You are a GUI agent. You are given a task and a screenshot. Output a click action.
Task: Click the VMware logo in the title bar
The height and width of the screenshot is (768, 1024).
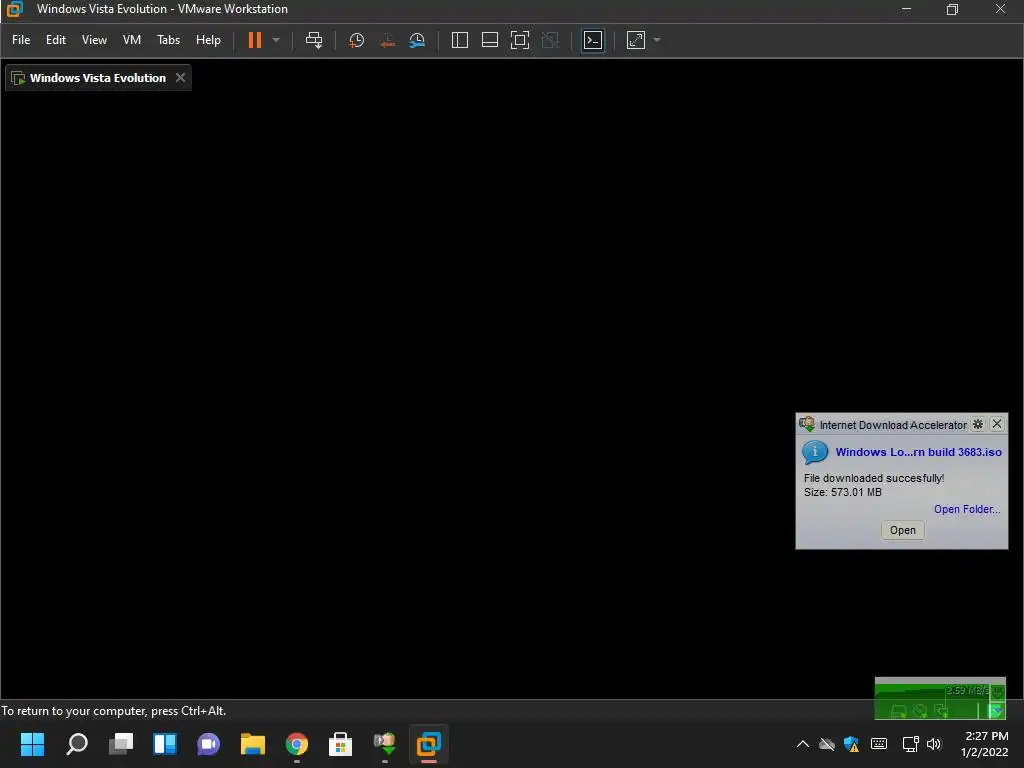[14, 9]
